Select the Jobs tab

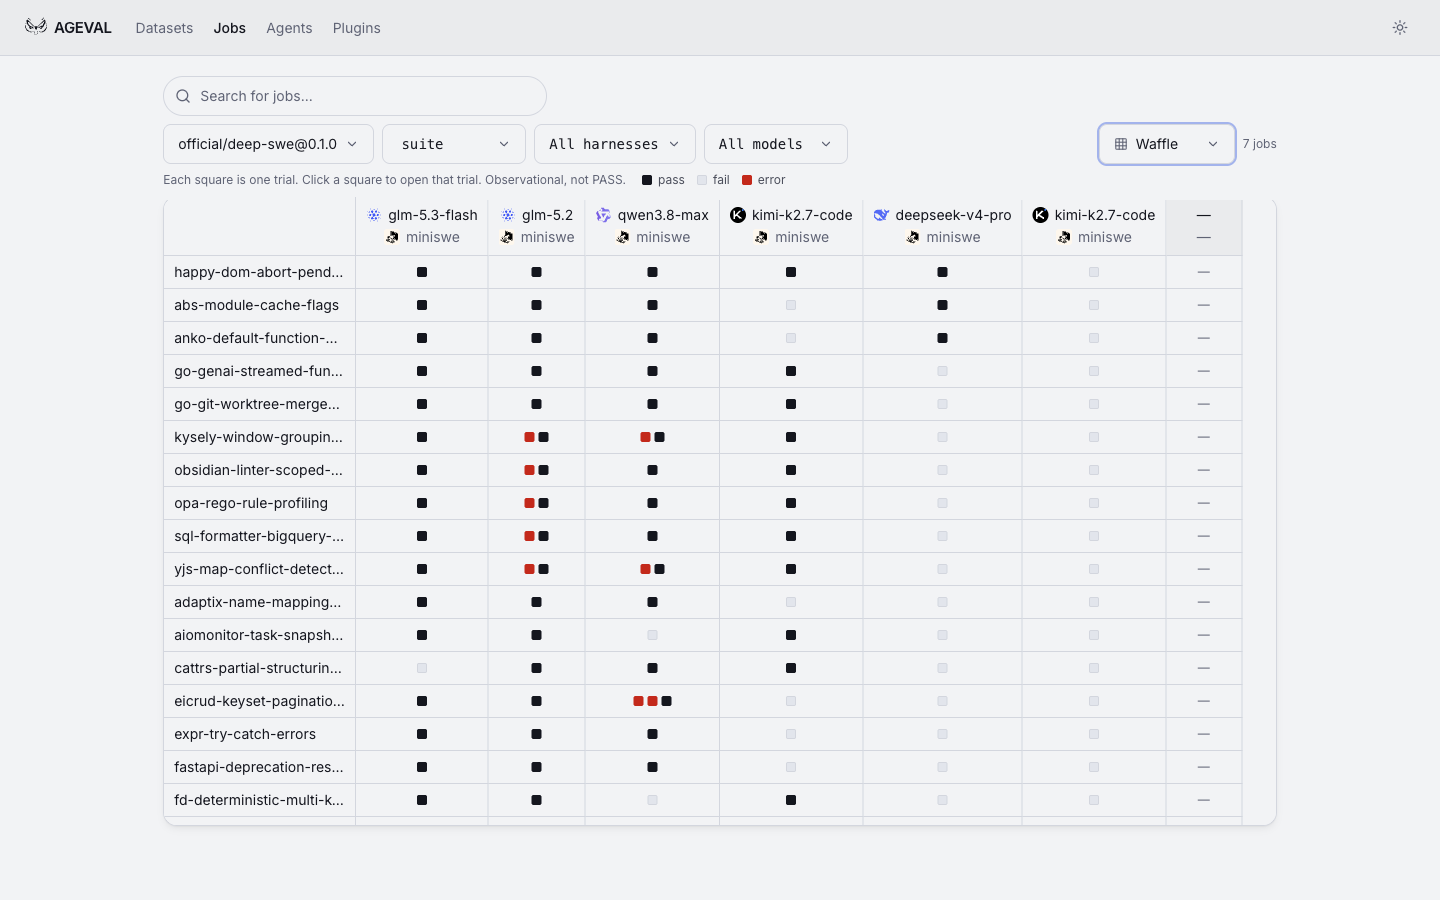(229, 28)
